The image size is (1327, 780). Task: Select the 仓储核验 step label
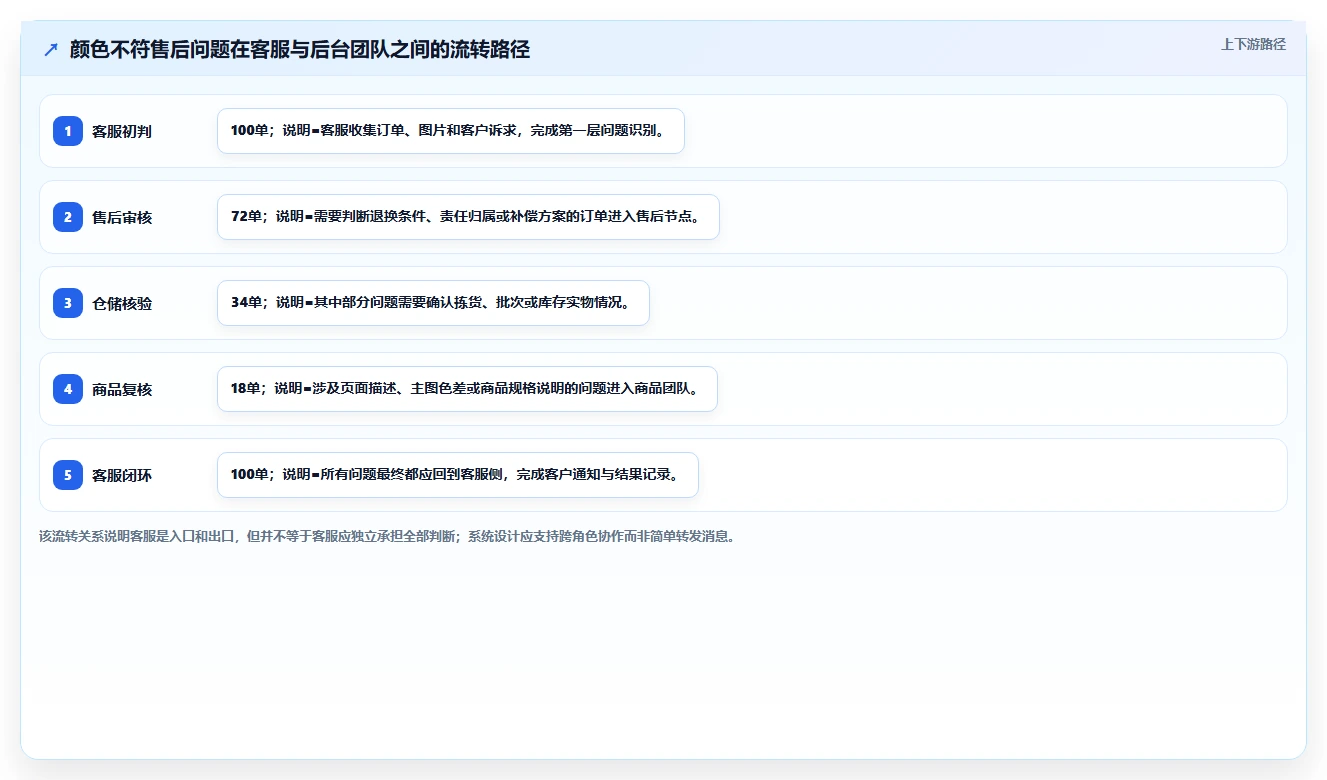pos(122,304)
